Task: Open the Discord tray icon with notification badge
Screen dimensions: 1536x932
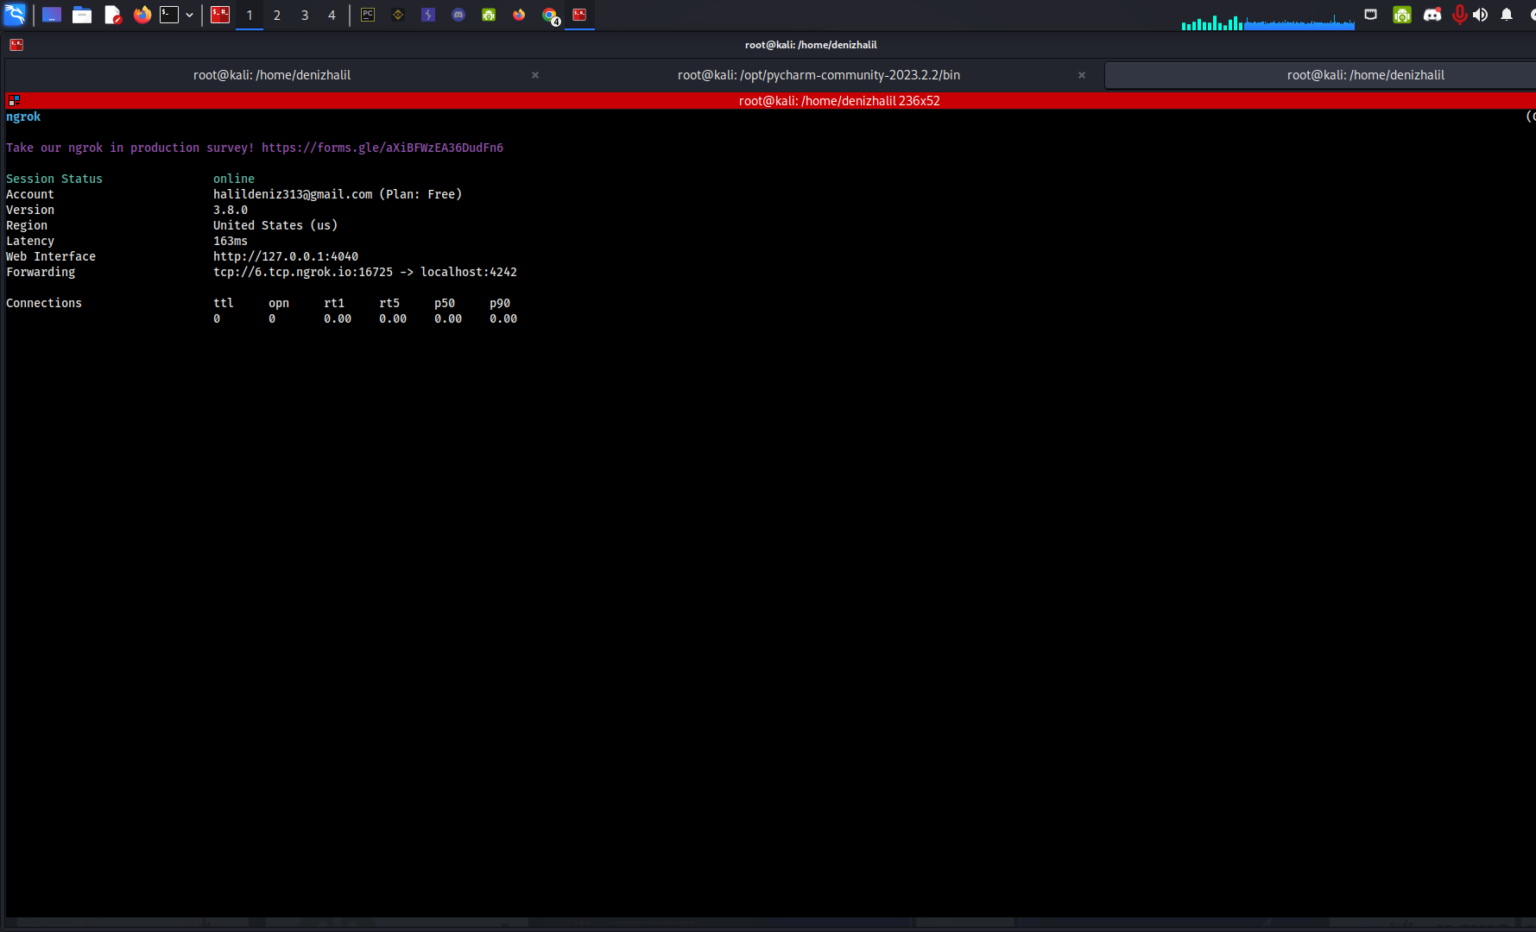Action: 1433,14
